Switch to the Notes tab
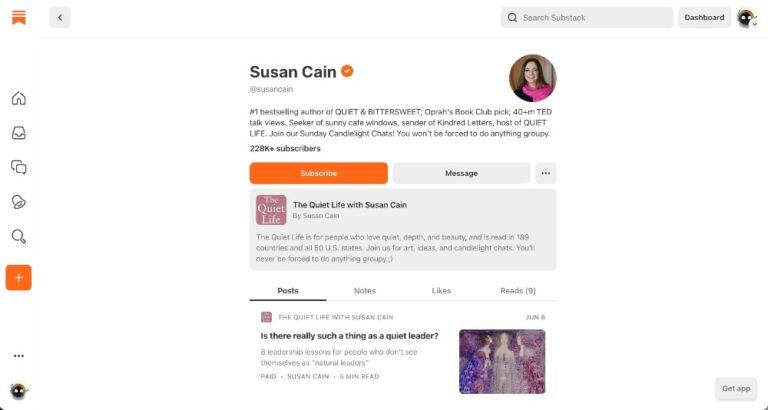768x410 pixels. (x=365, y=290)
